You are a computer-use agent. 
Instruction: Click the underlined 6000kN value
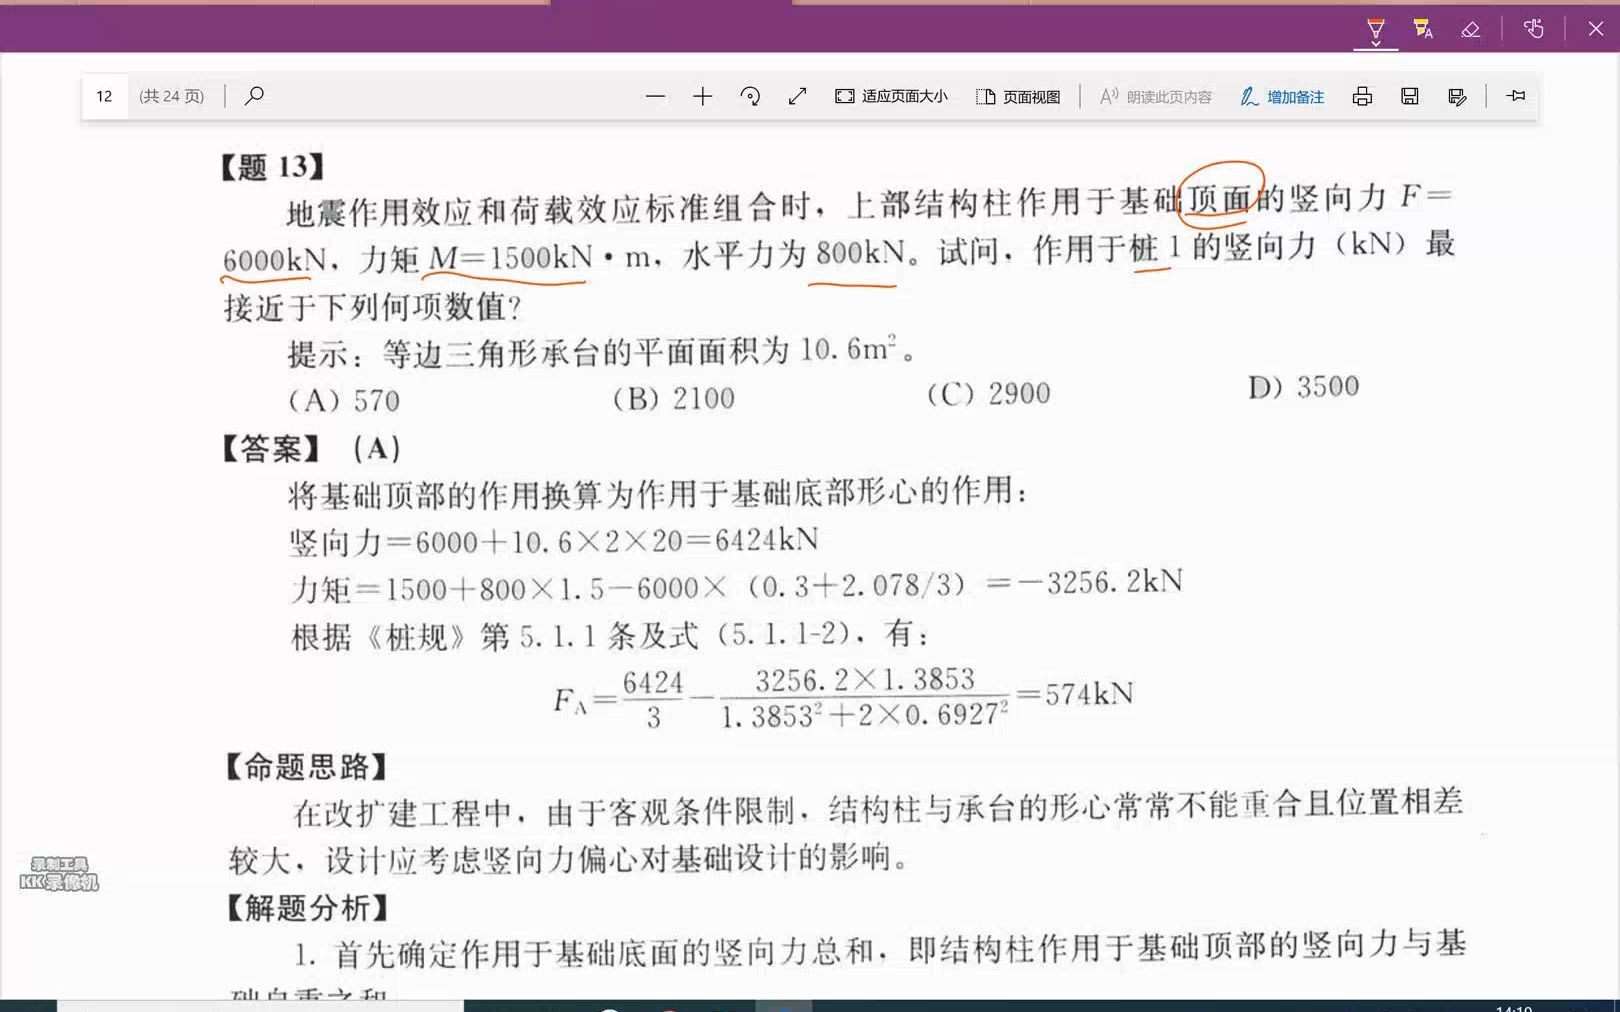click(275, 260)
